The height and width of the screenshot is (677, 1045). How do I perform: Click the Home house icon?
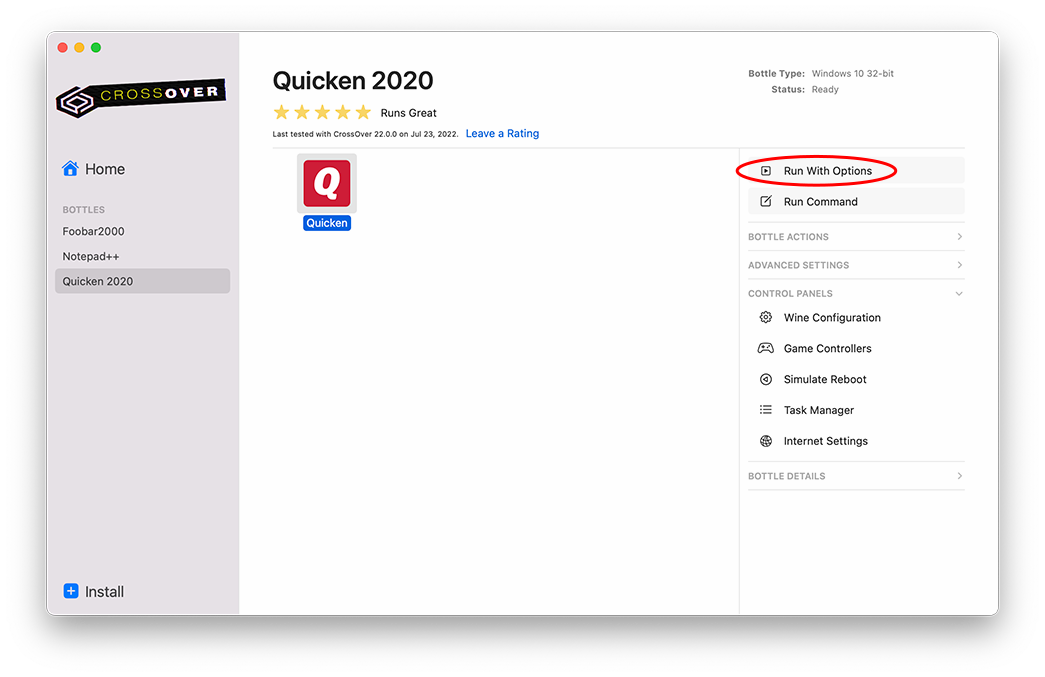(x=70, y=169)
